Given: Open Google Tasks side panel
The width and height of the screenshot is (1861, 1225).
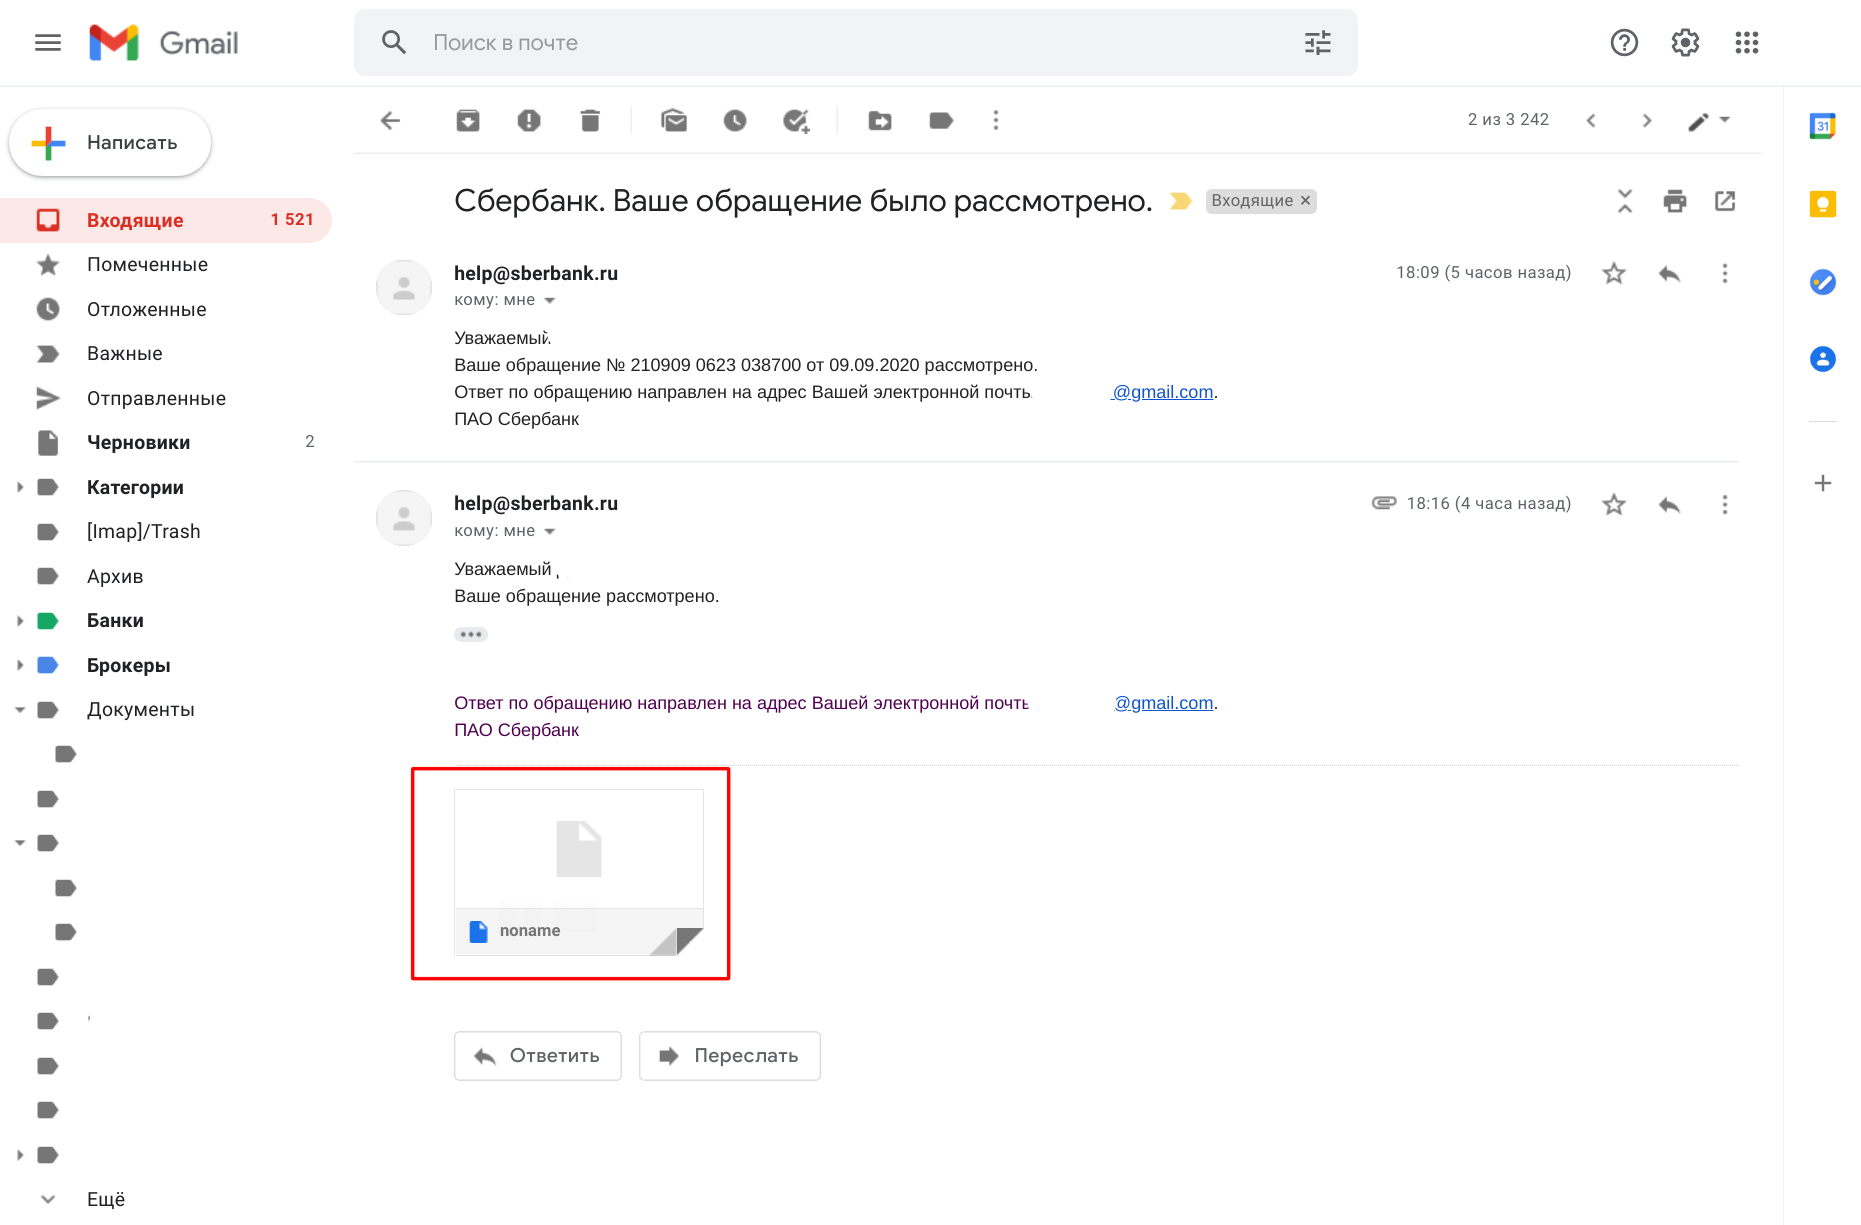Looking at the screenshot, I should click(1822, 282).
